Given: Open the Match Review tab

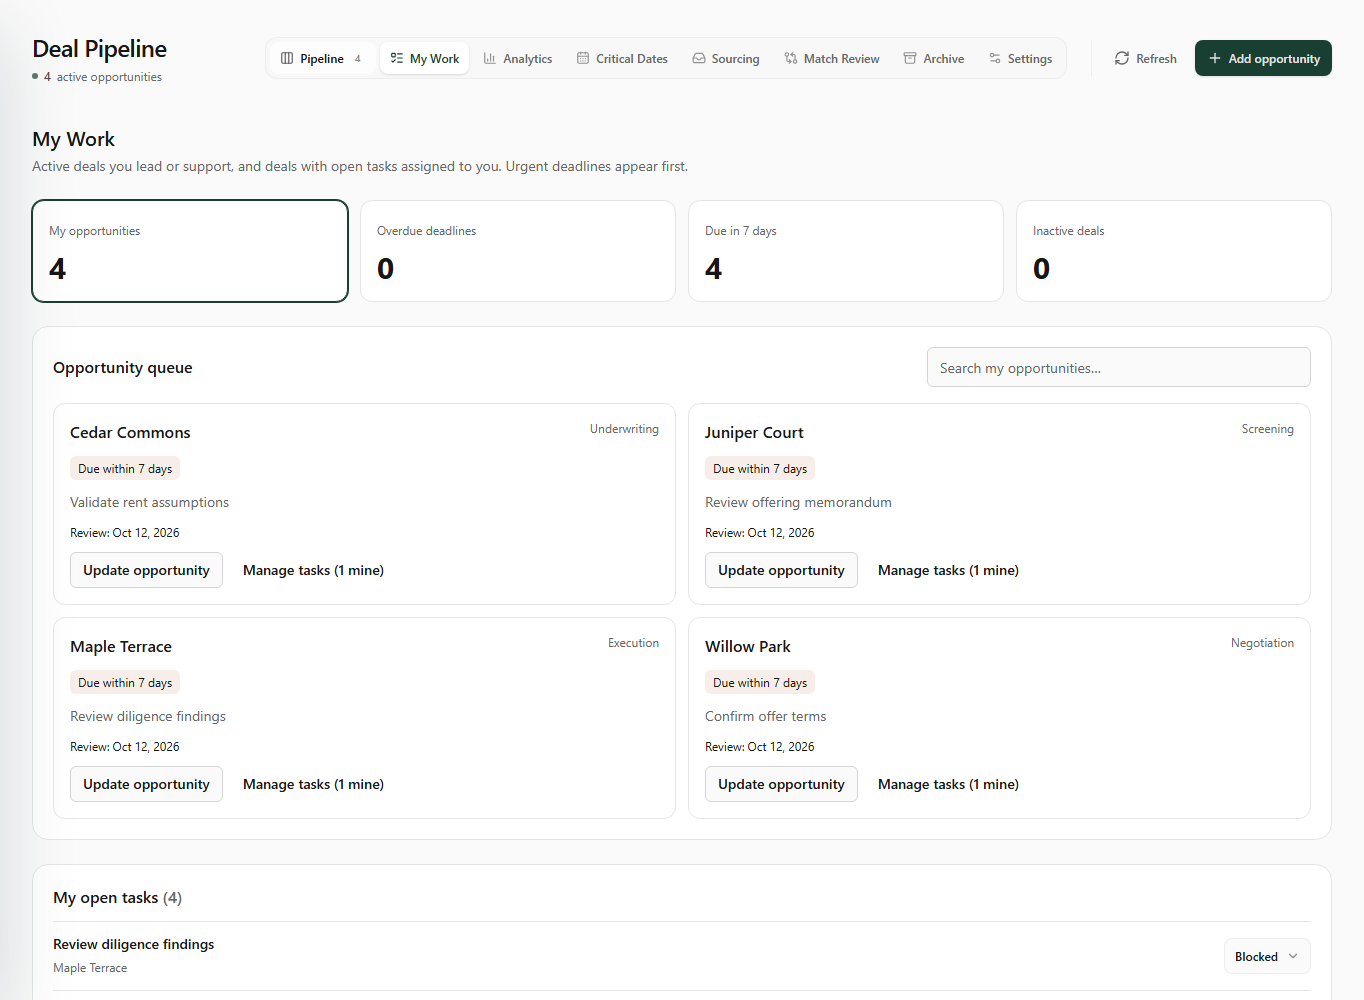Looking at the screenshot, I should tap(832, 58).
